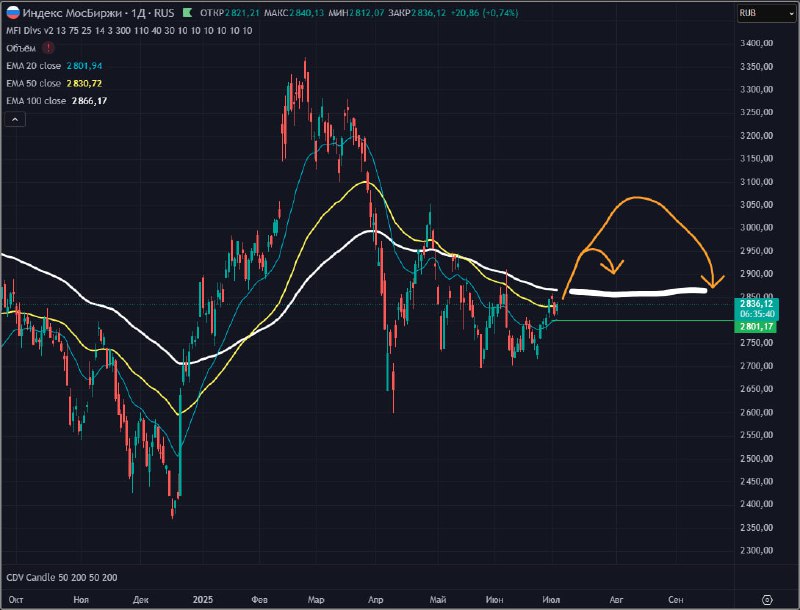Click the Объём indicator label
The width and height of the screenshot is (800, 610).
click(x=21, y=48)
